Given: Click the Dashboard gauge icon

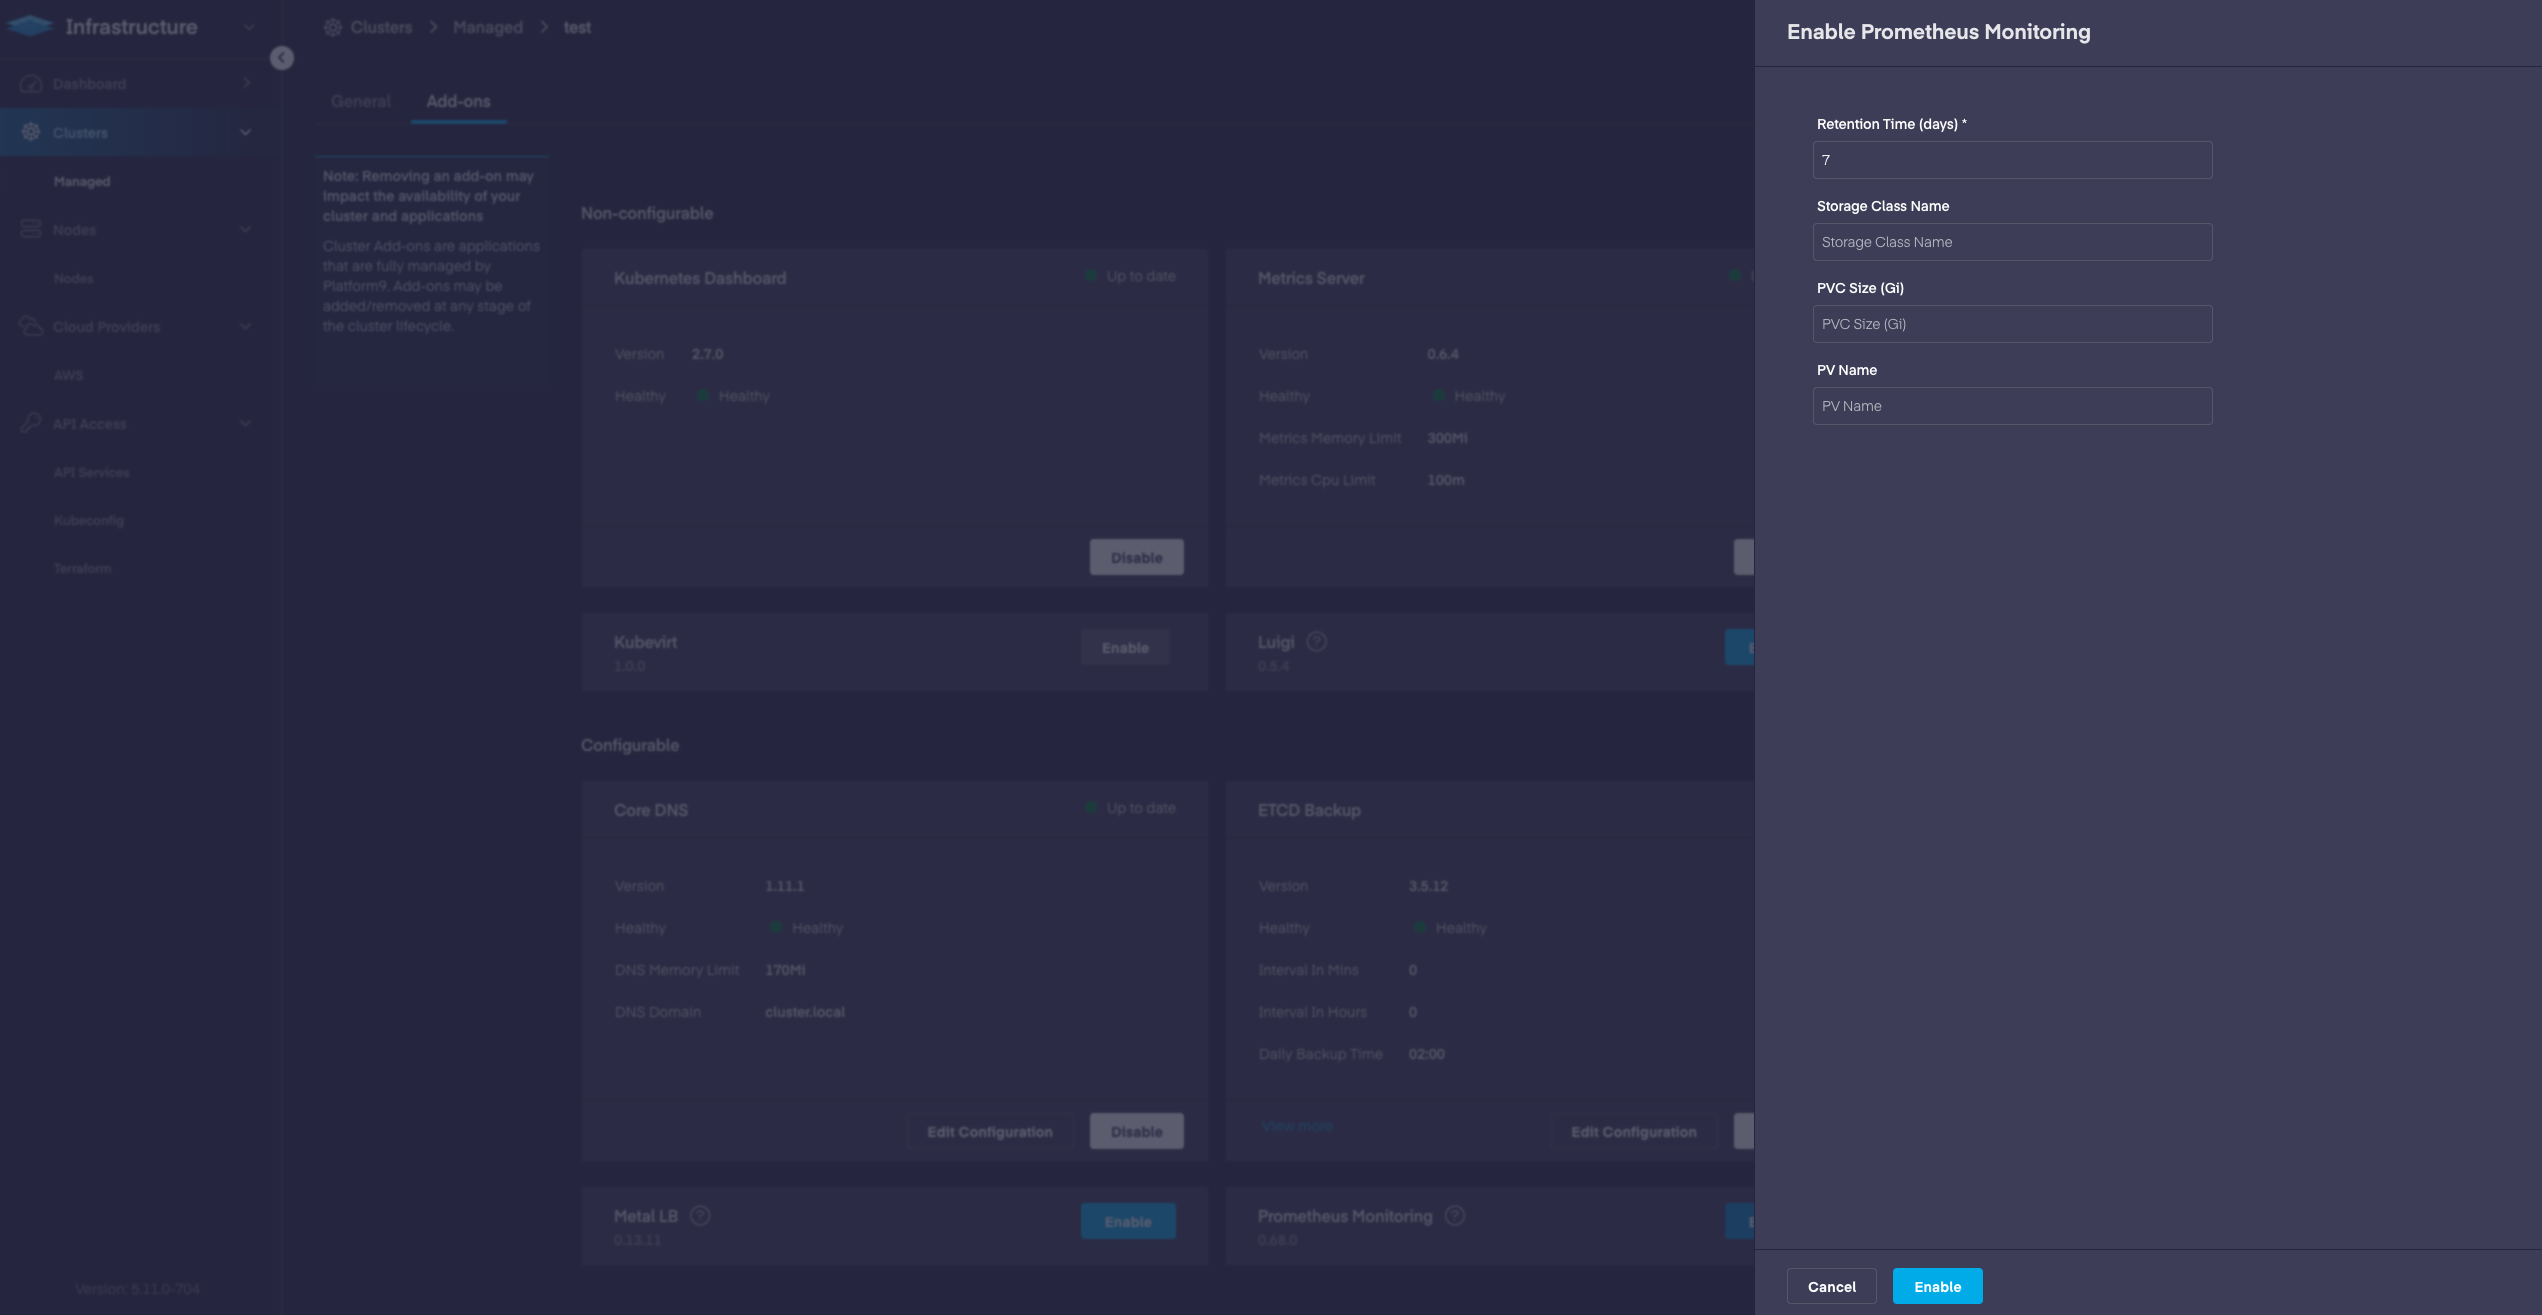Looking at the screenshot, I should point(31,84).
